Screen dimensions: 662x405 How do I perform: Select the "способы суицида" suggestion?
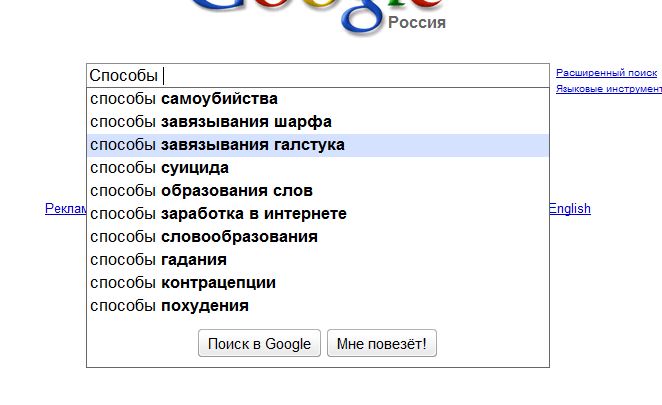(160, 168)
